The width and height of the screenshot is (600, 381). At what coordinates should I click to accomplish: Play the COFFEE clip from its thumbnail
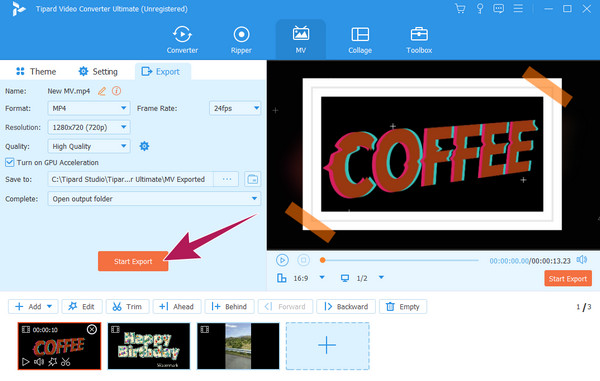coord(26,361)
